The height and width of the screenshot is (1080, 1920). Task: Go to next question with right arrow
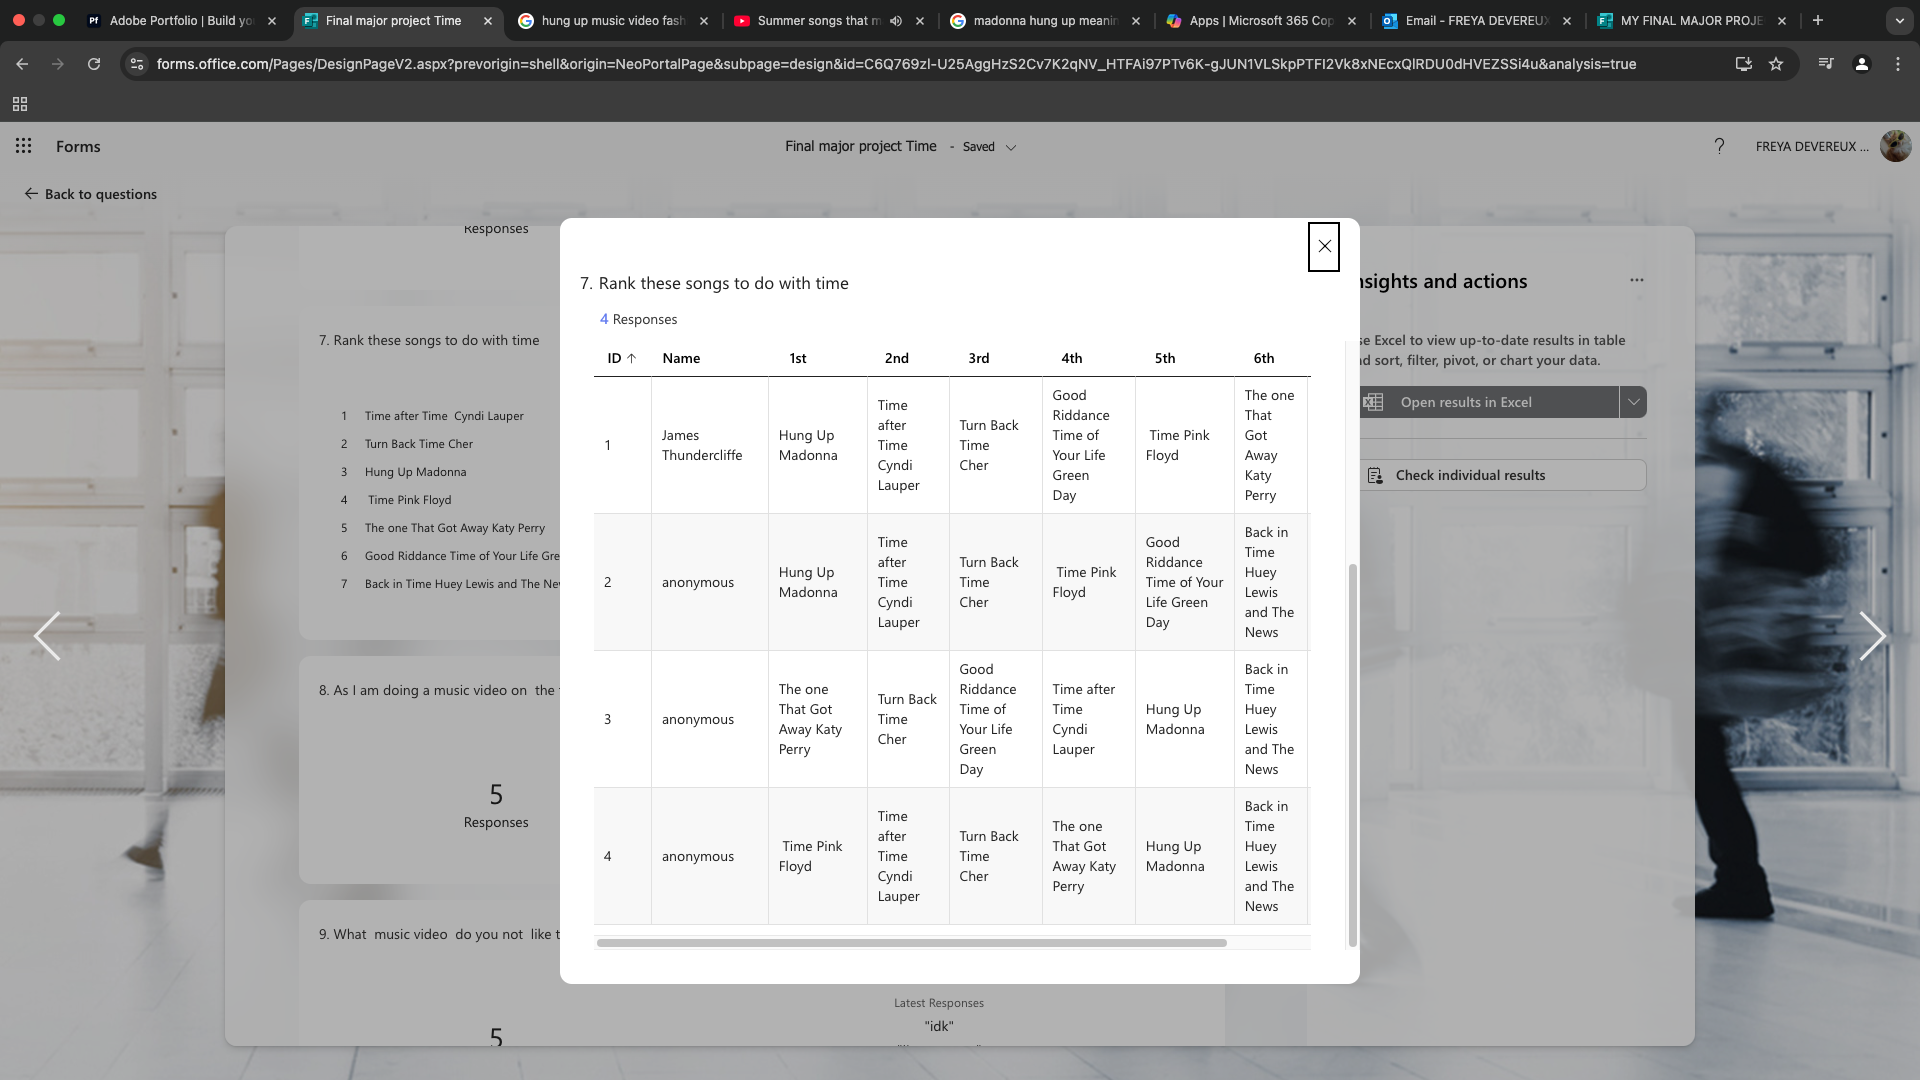point(1872,636)
